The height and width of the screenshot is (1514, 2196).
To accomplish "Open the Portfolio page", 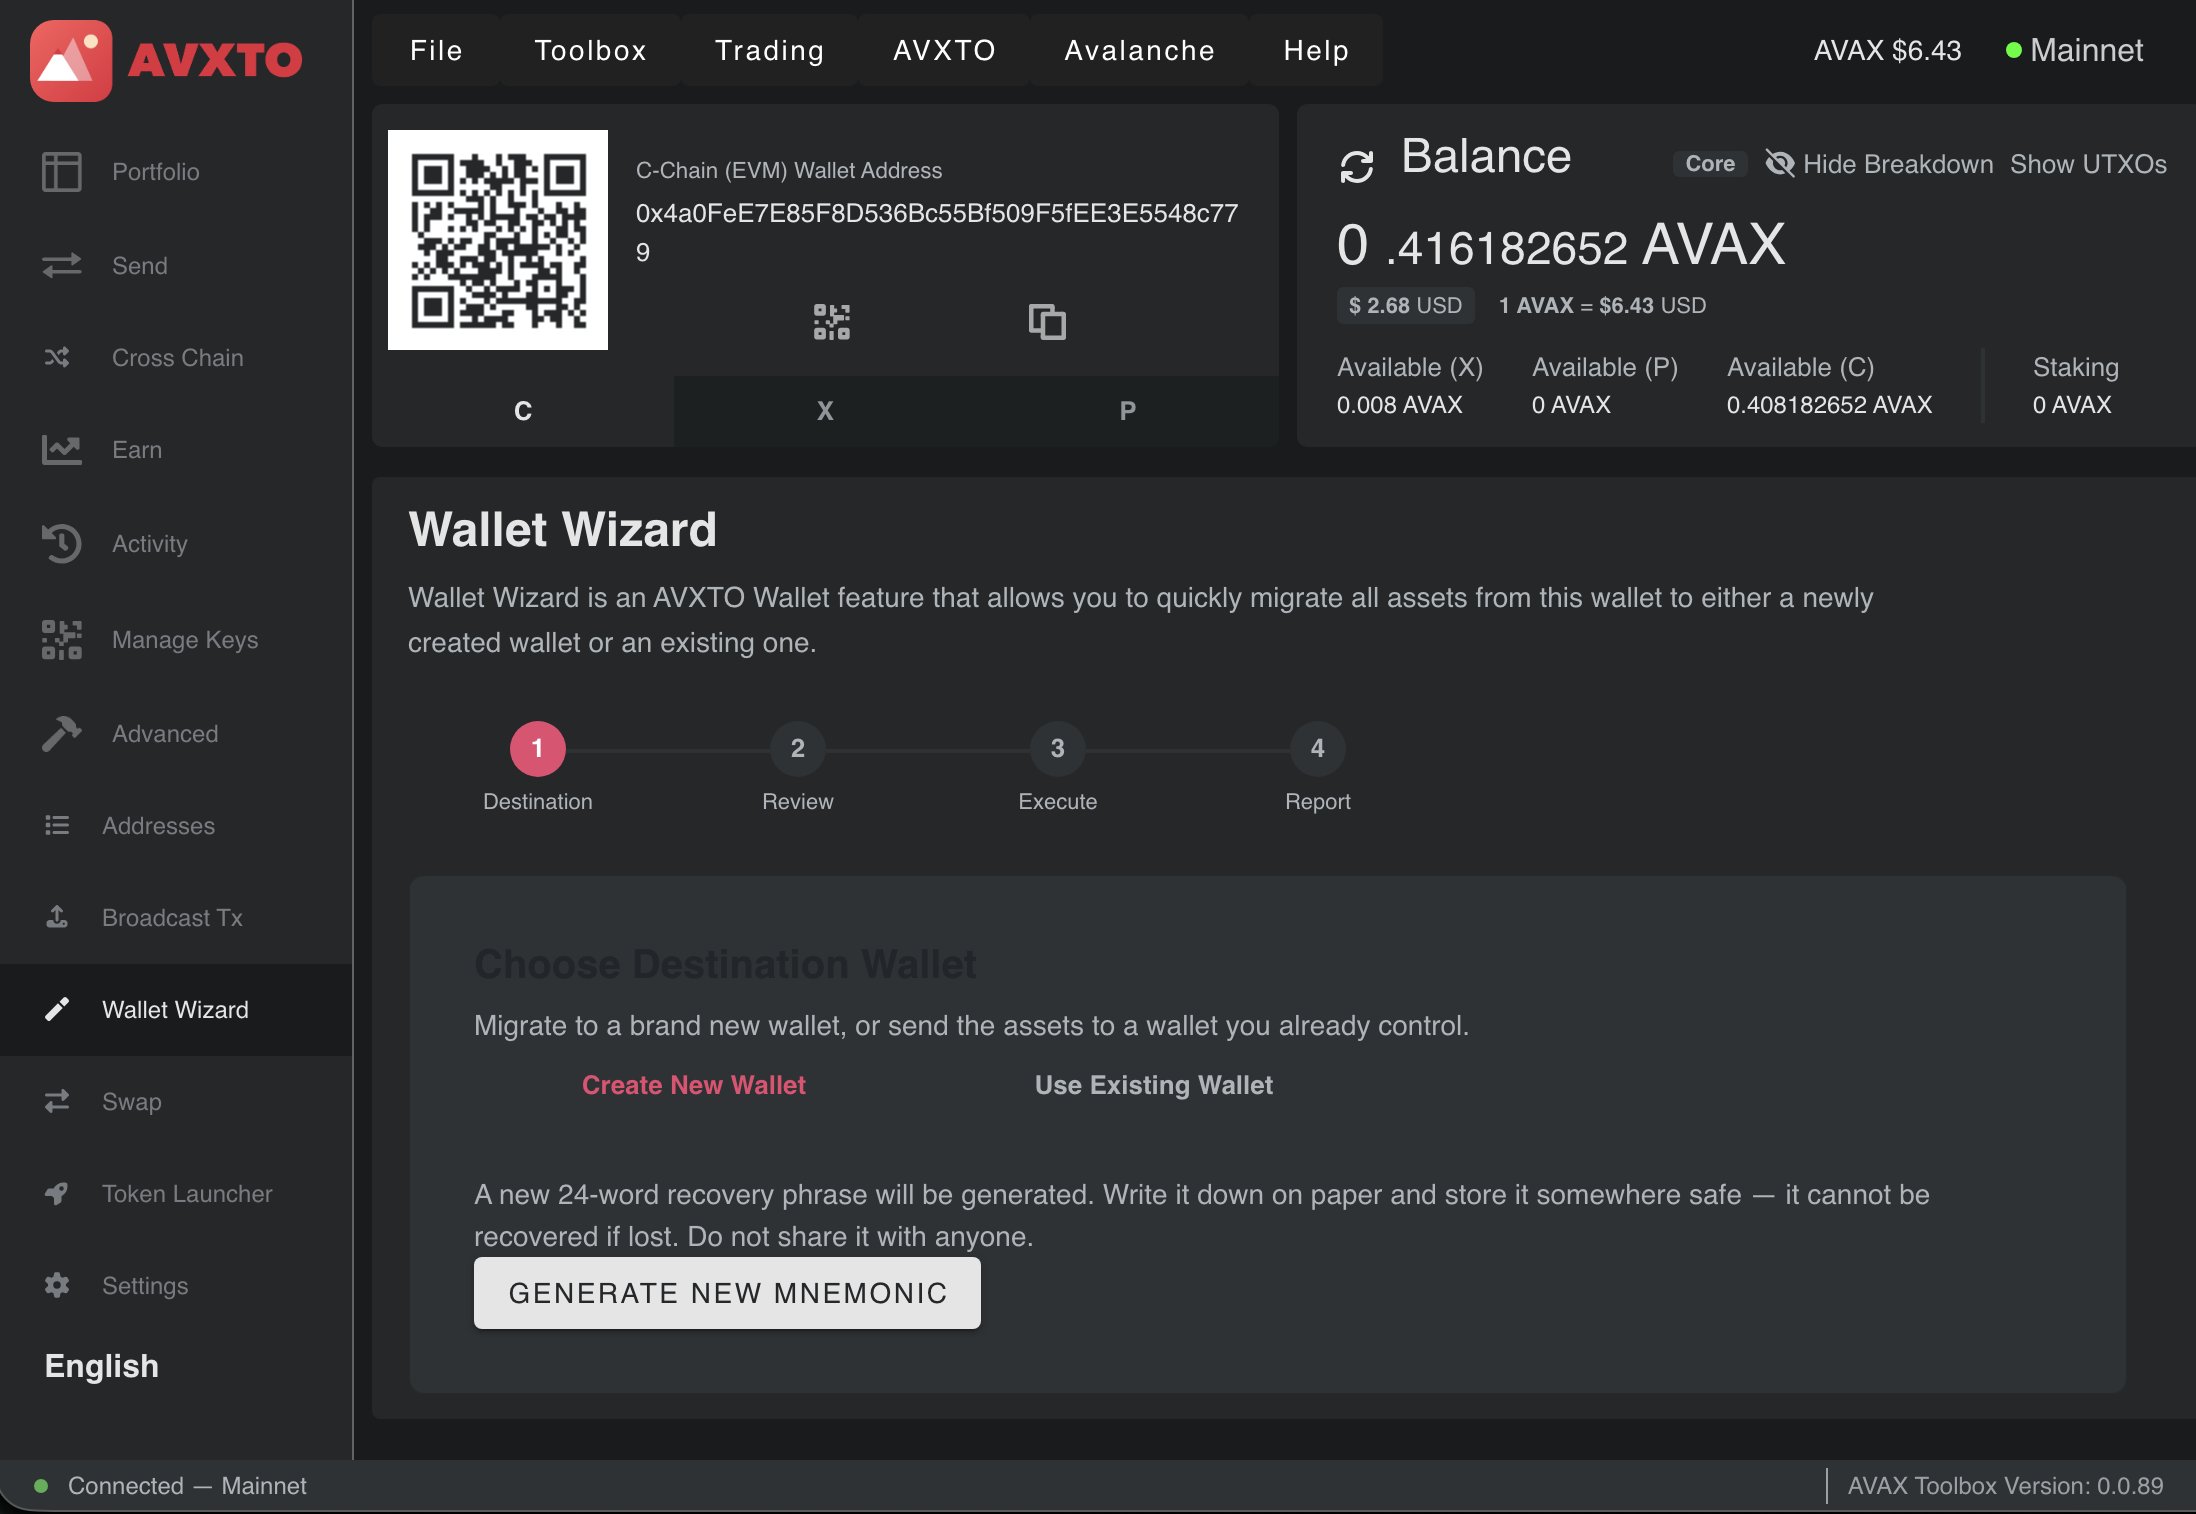I will coord(156,171).
